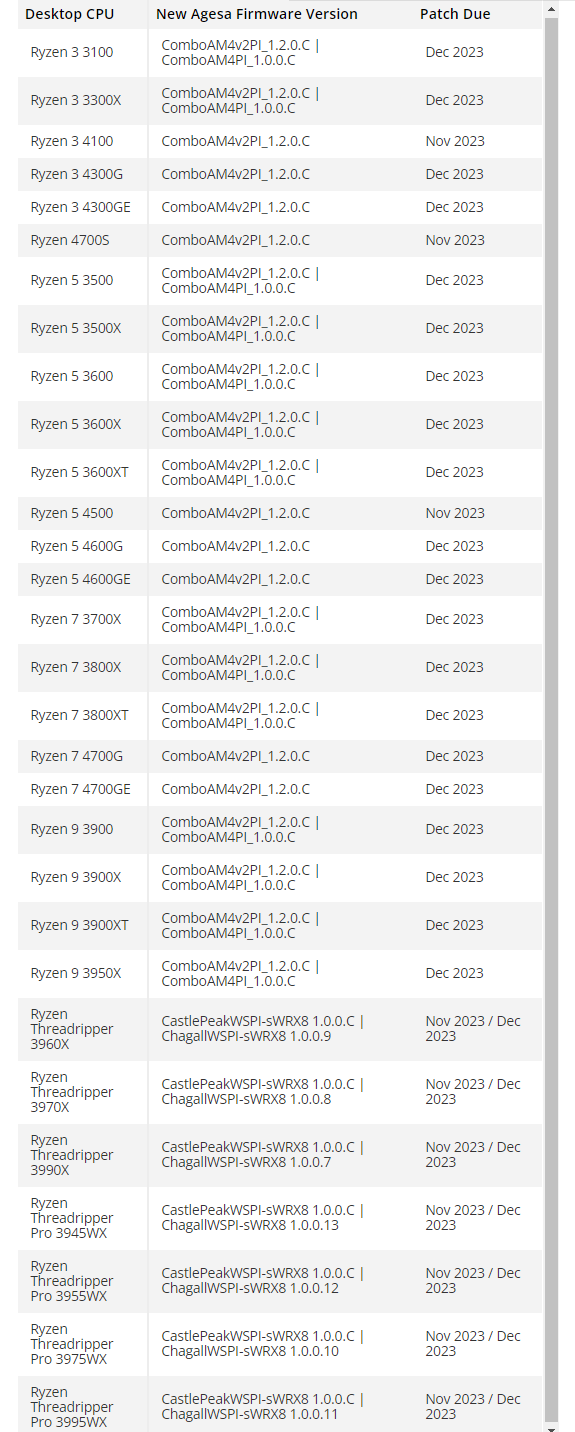Click the Ryzen Threadripper 3960X cell

[x=83, y=1029]
